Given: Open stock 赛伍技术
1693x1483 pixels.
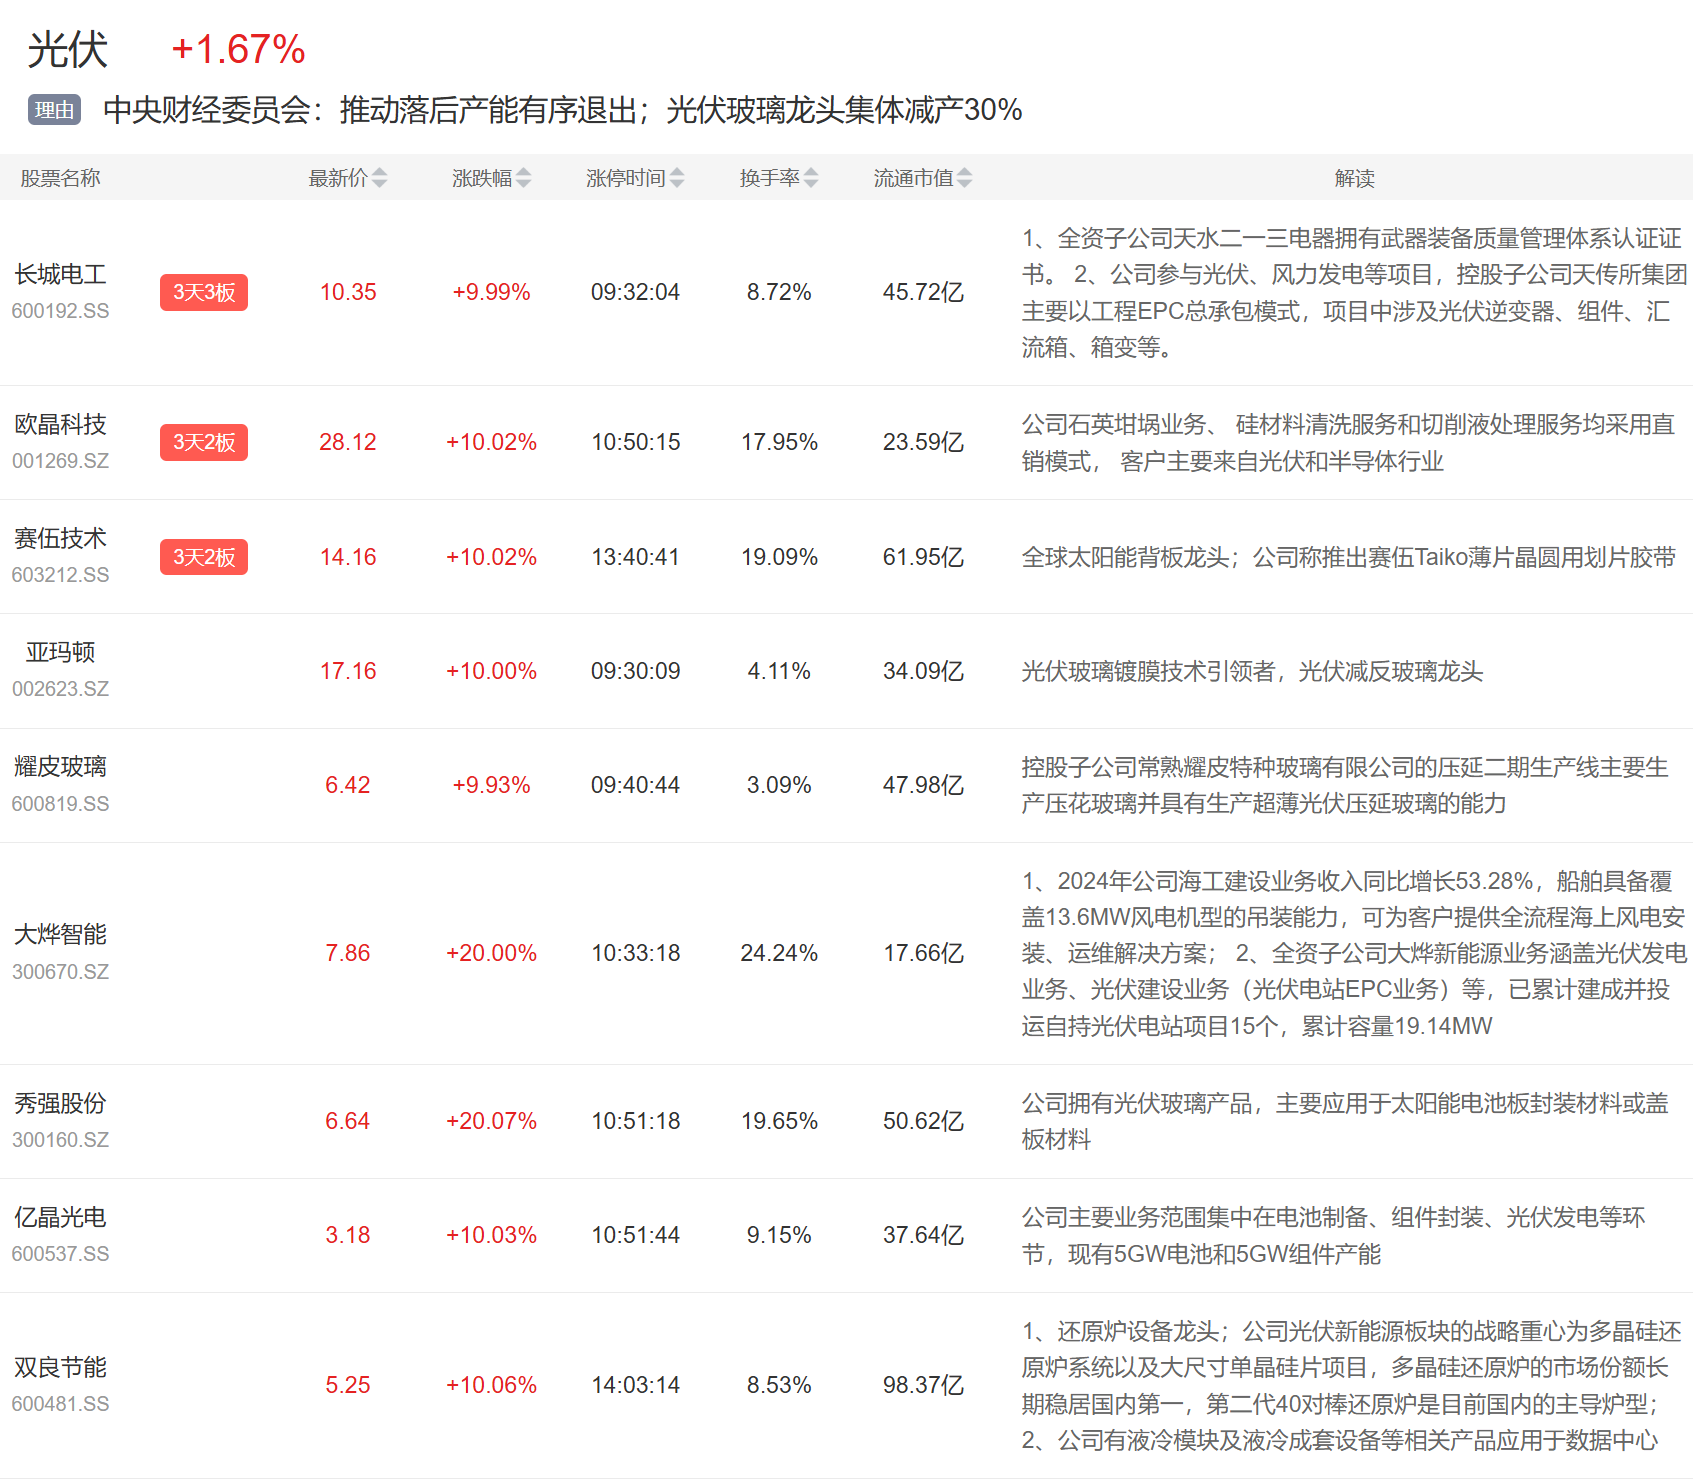Looking at the screenshot, I should 60,538.
